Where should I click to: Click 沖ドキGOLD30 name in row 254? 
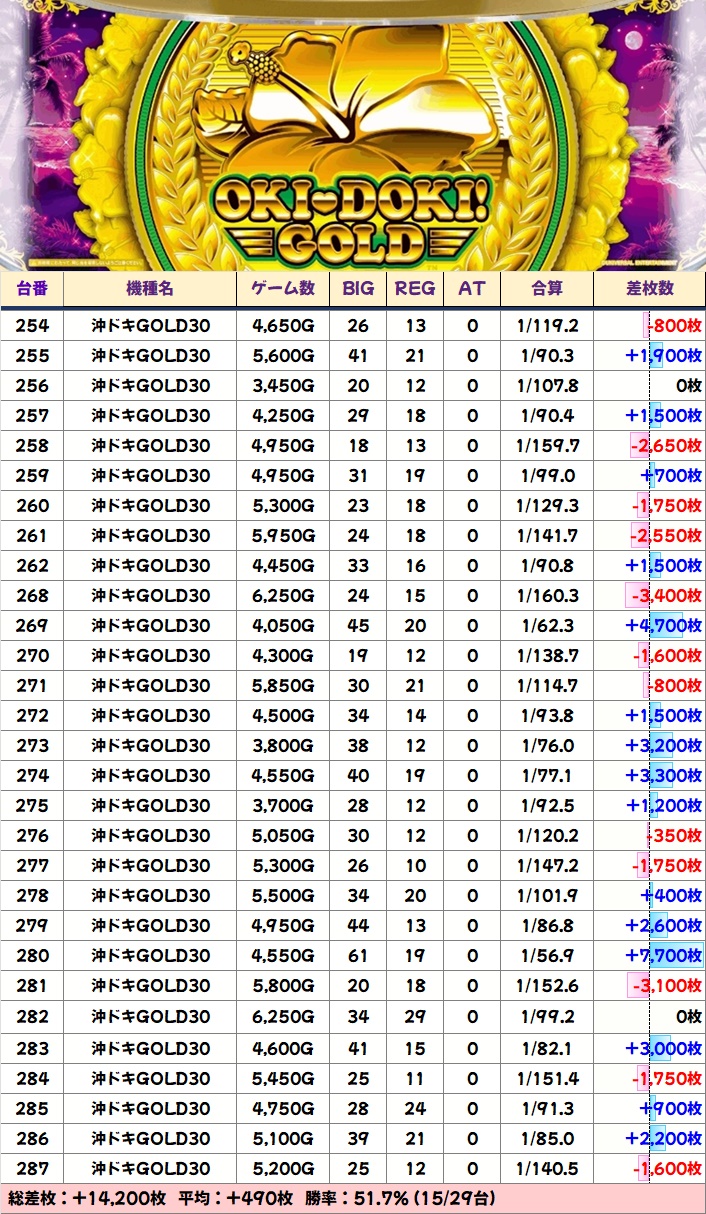150,326
